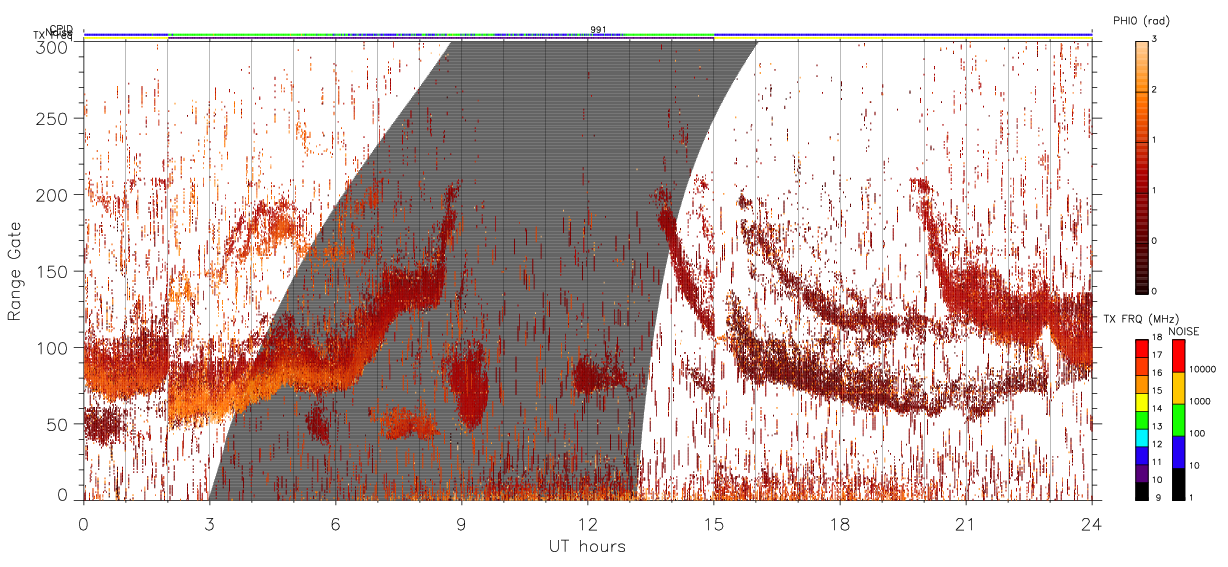
Task: Select the yellow 14–15 MHz TX FRQ swatch
Action: 1141,401
